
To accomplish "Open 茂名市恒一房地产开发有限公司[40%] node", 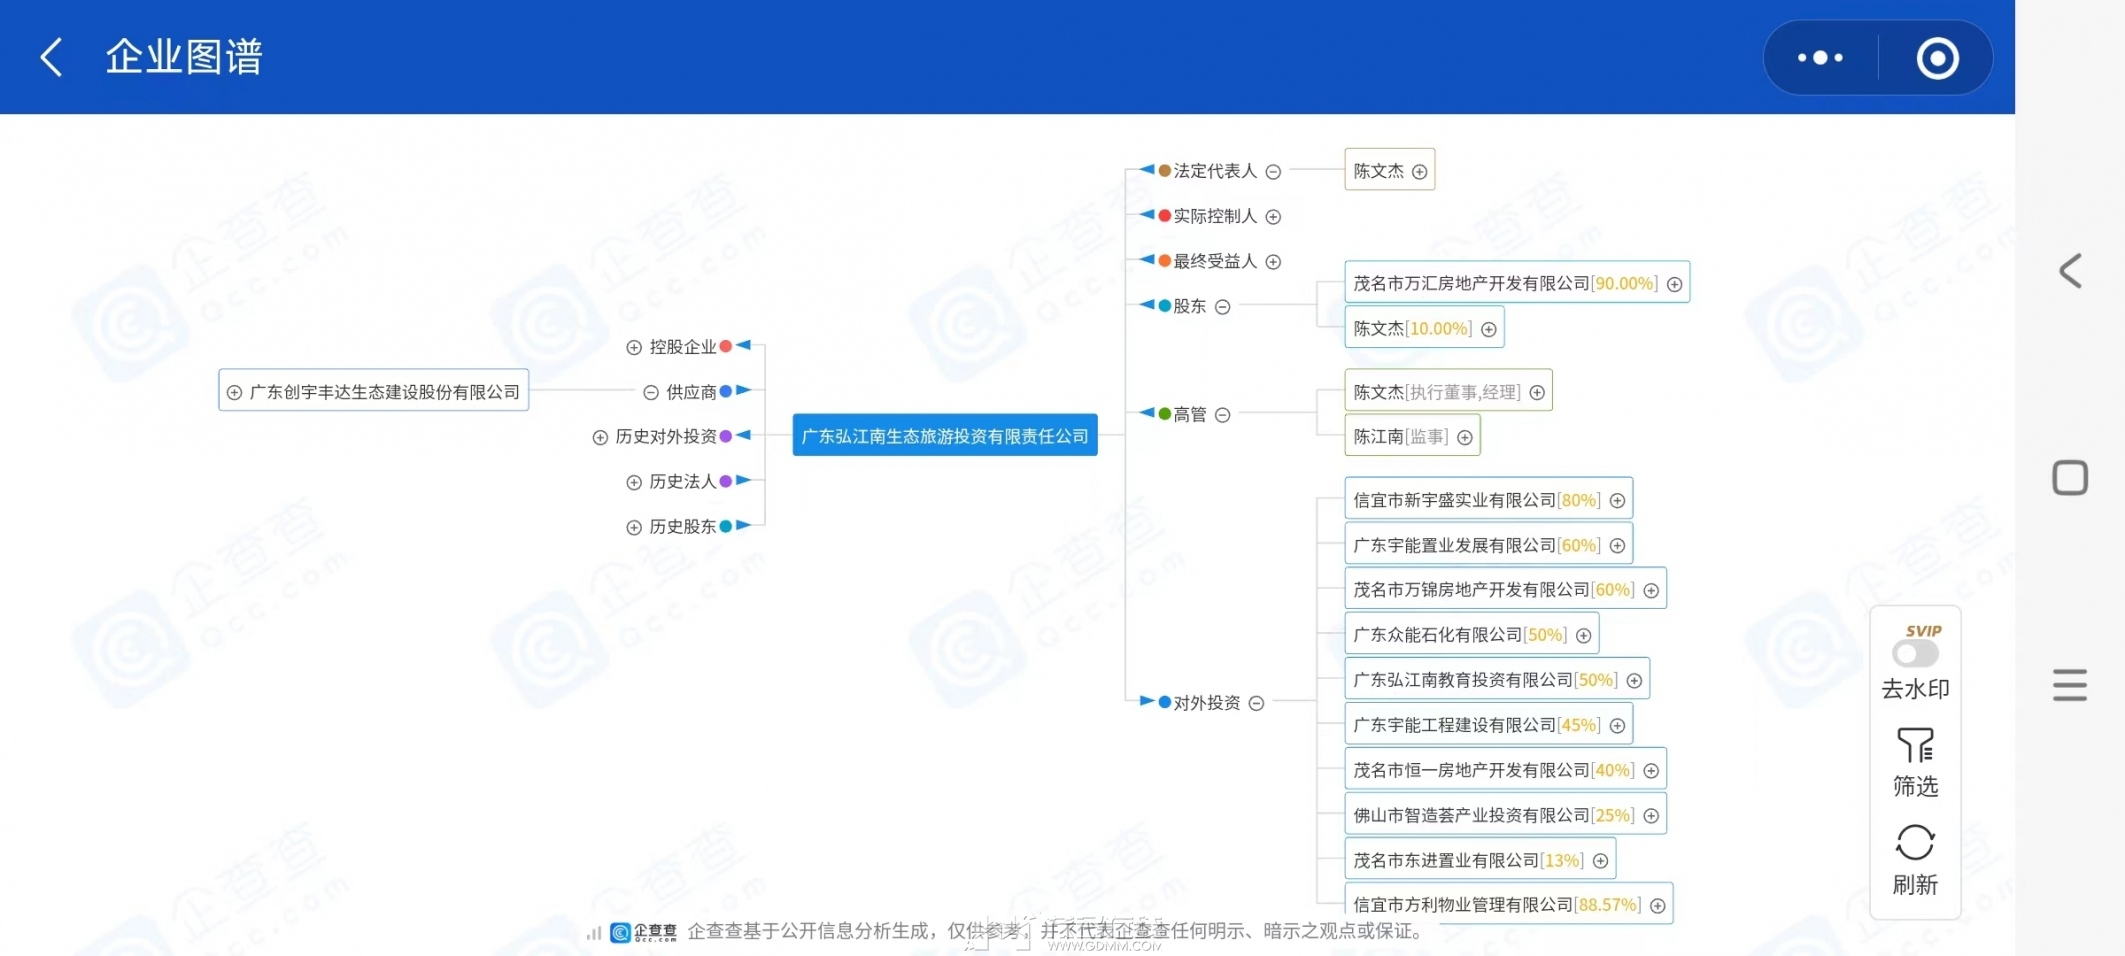I will coord(1505,769).
